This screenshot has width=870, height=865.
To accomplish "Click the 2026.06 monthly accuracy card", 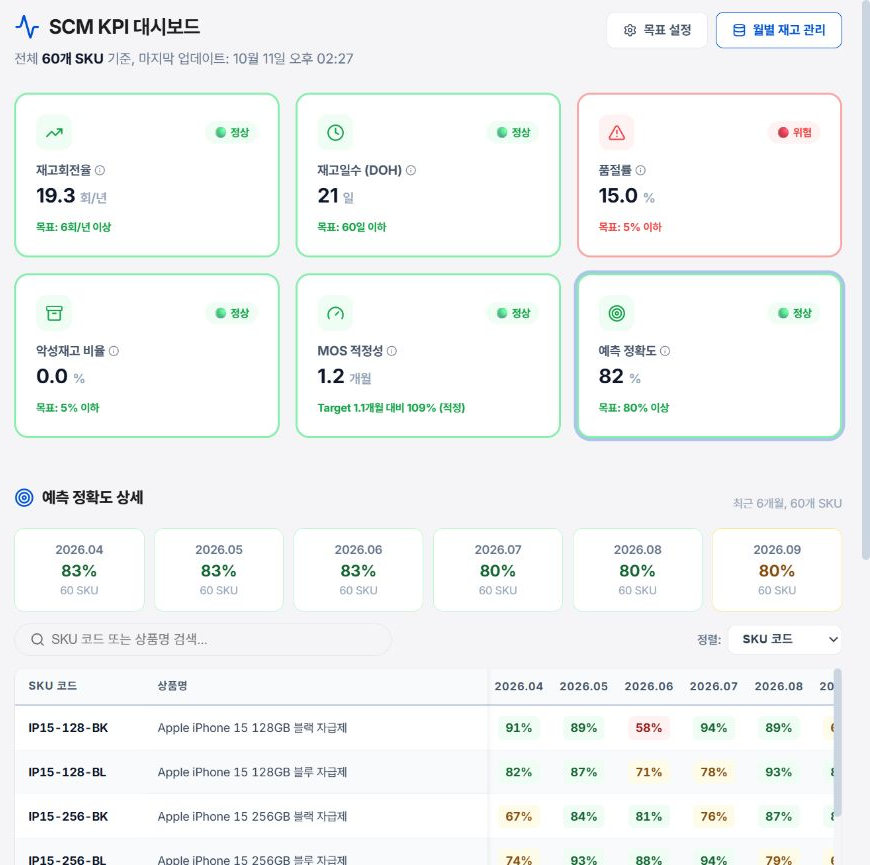I will (358, 570).
